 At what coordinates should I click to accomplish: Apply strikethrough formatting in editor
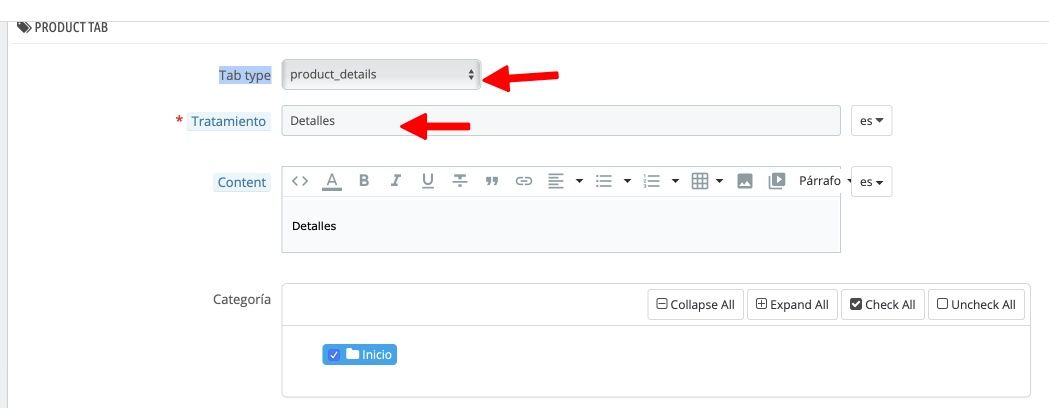(x=460, y=181)
